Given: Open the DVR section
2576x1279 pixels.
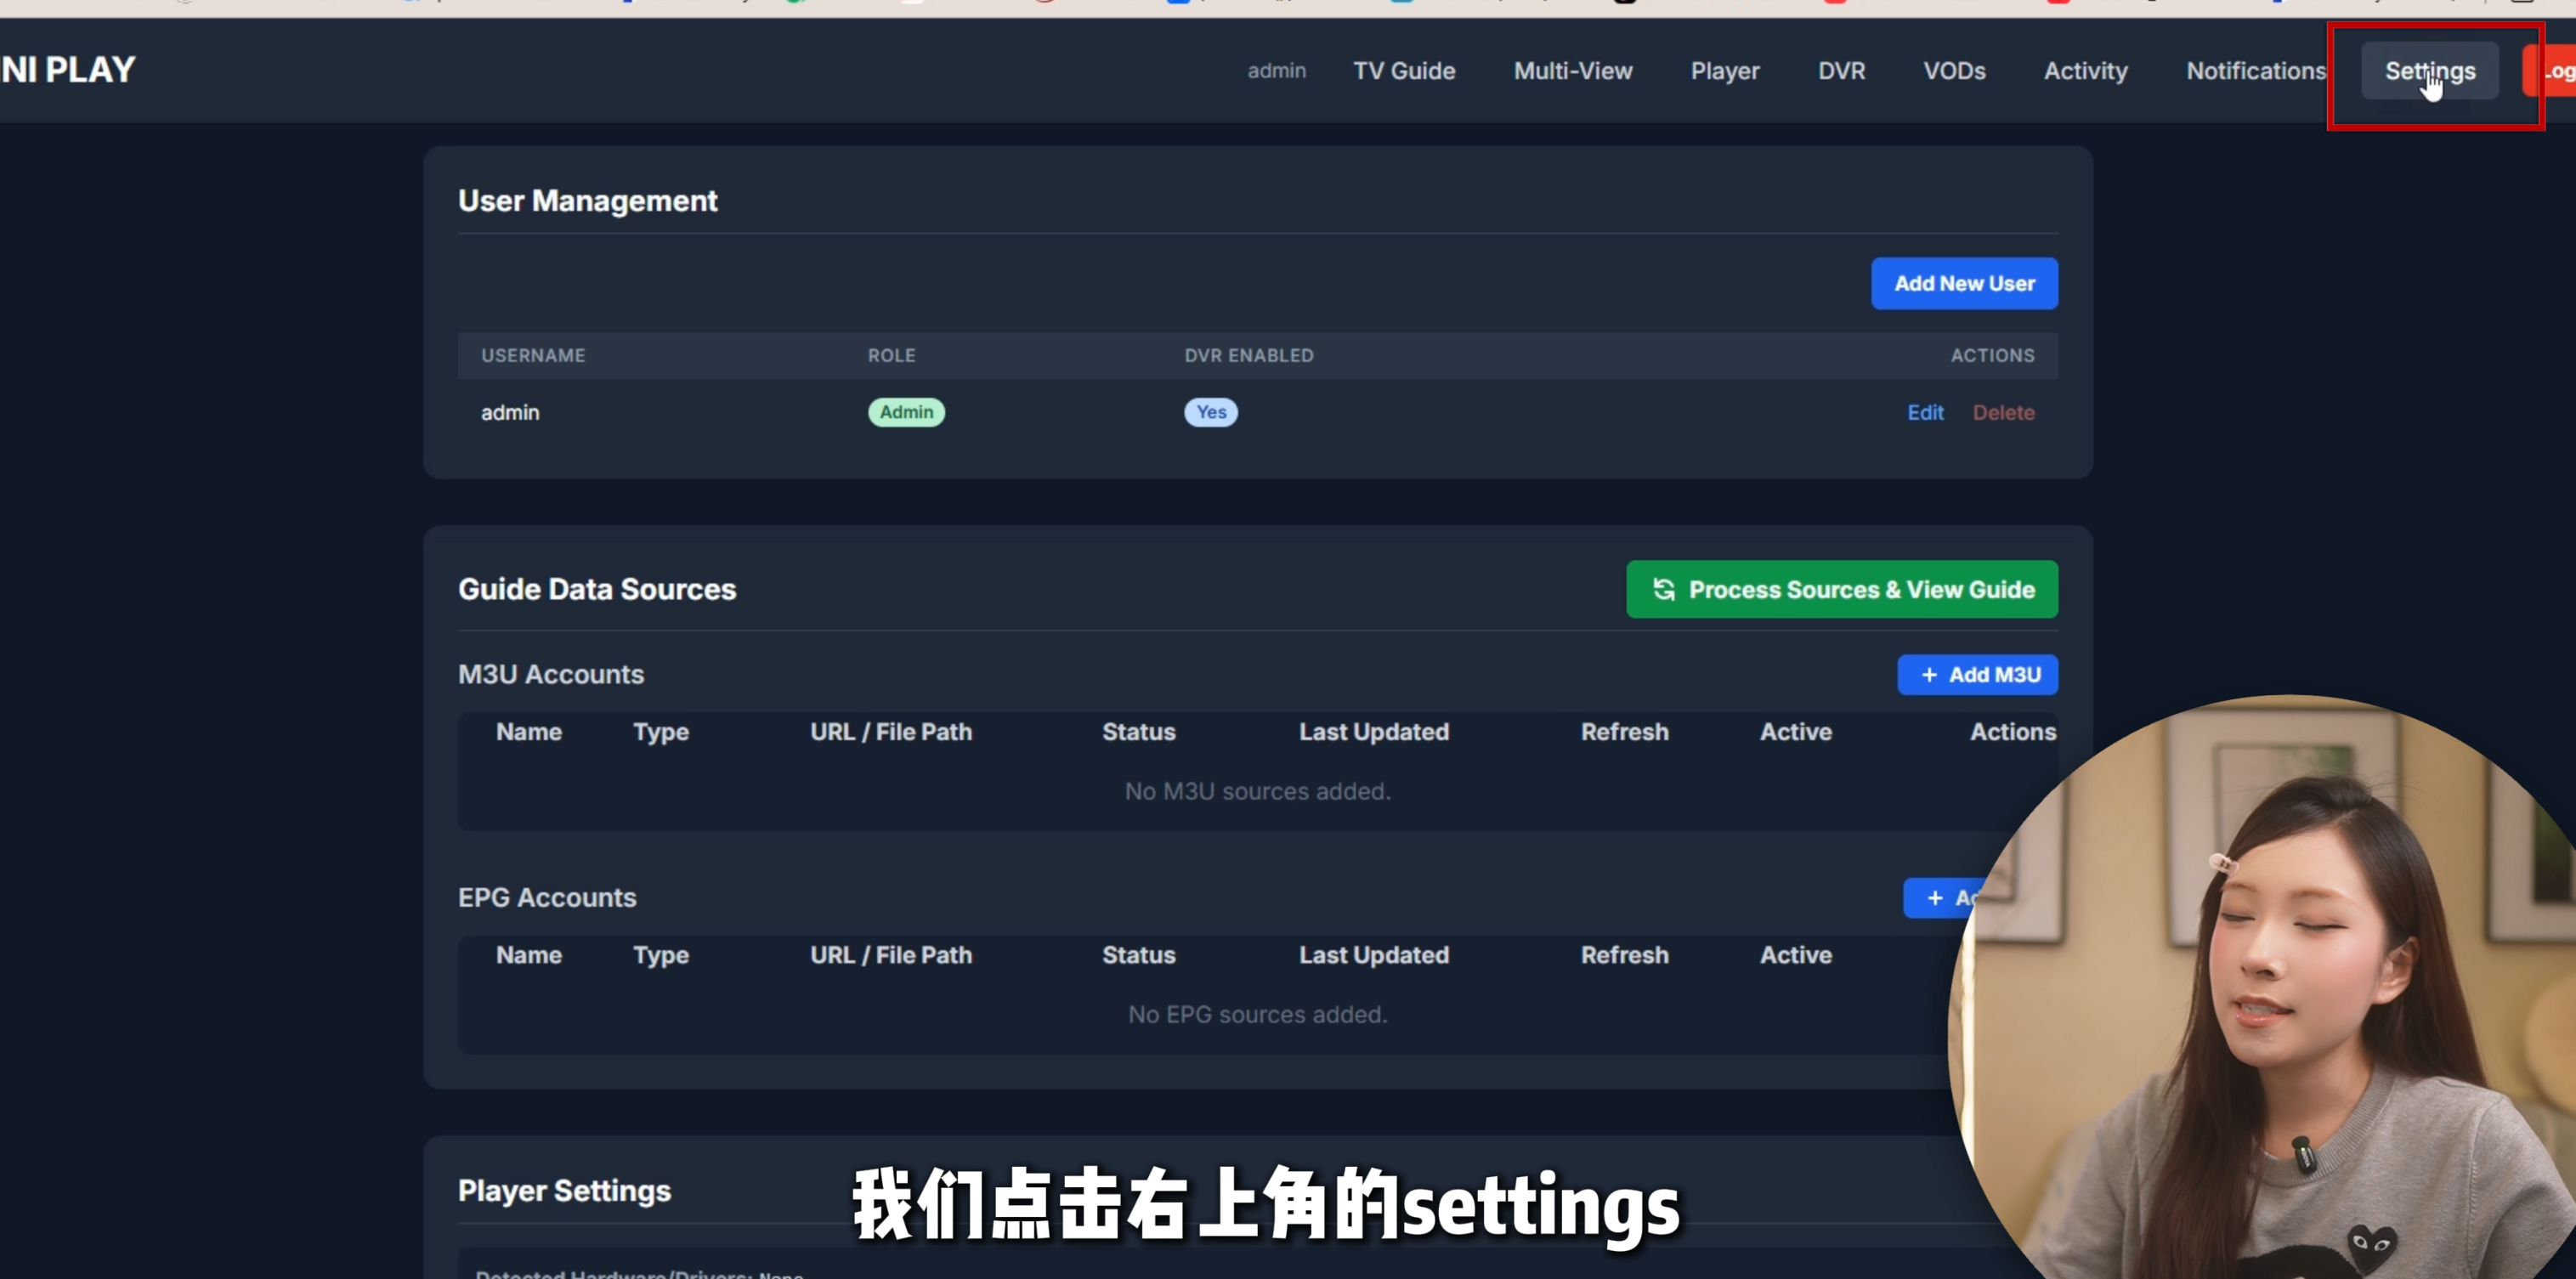Looking at the screenshot, I should point(1841,71).
